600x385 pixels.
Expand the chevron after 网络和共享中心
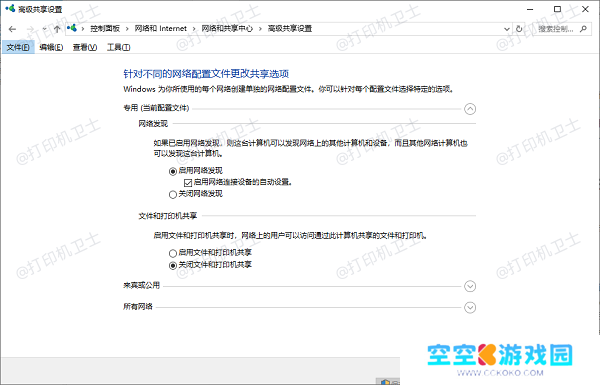pos(260,29)
